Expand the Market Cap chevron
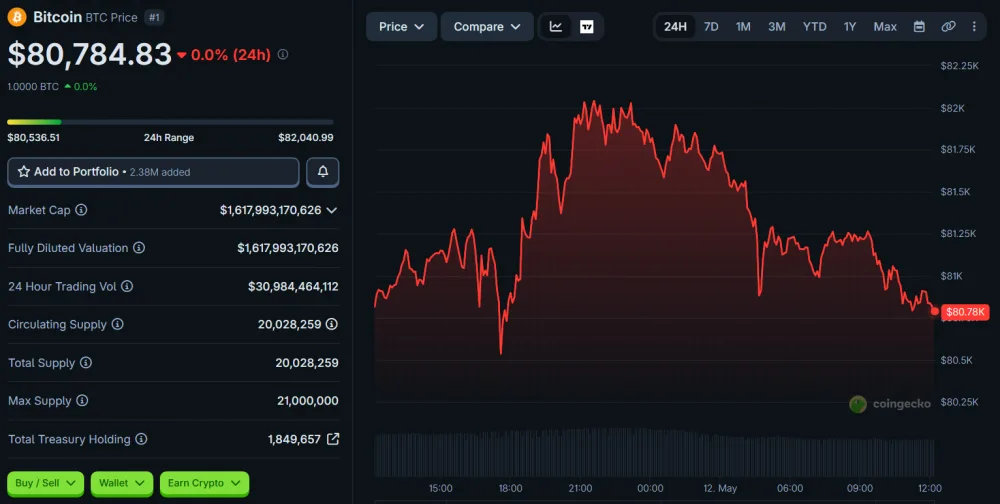Viewport: 1000px width, 504px height. click(332, 210)
